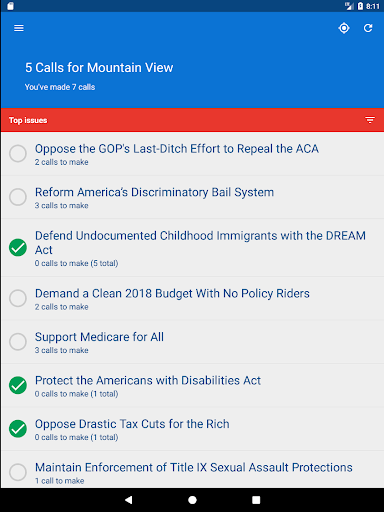The height and width of the screenshot is (512, 384).
Task: Open Reform America's Discriminatory Bail System issue
Action: tap(192, 197)
